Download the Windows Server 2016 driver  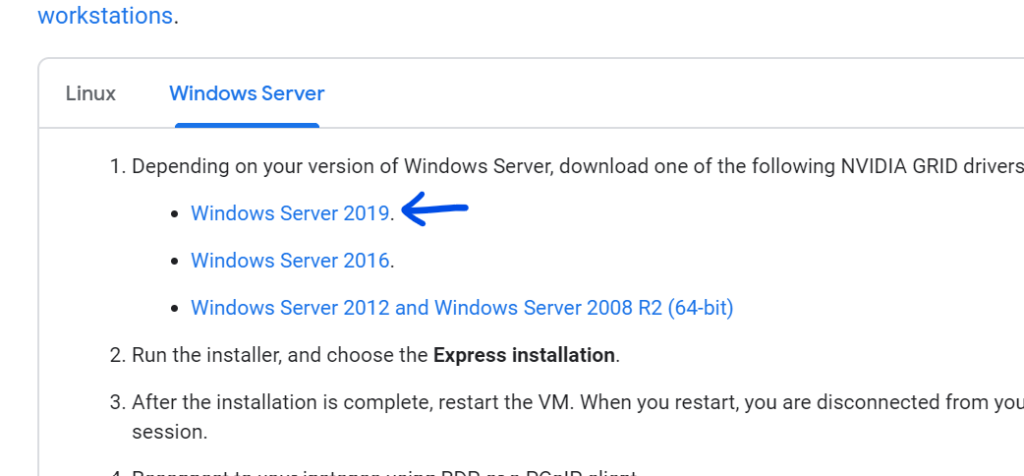tap(290, 261)
